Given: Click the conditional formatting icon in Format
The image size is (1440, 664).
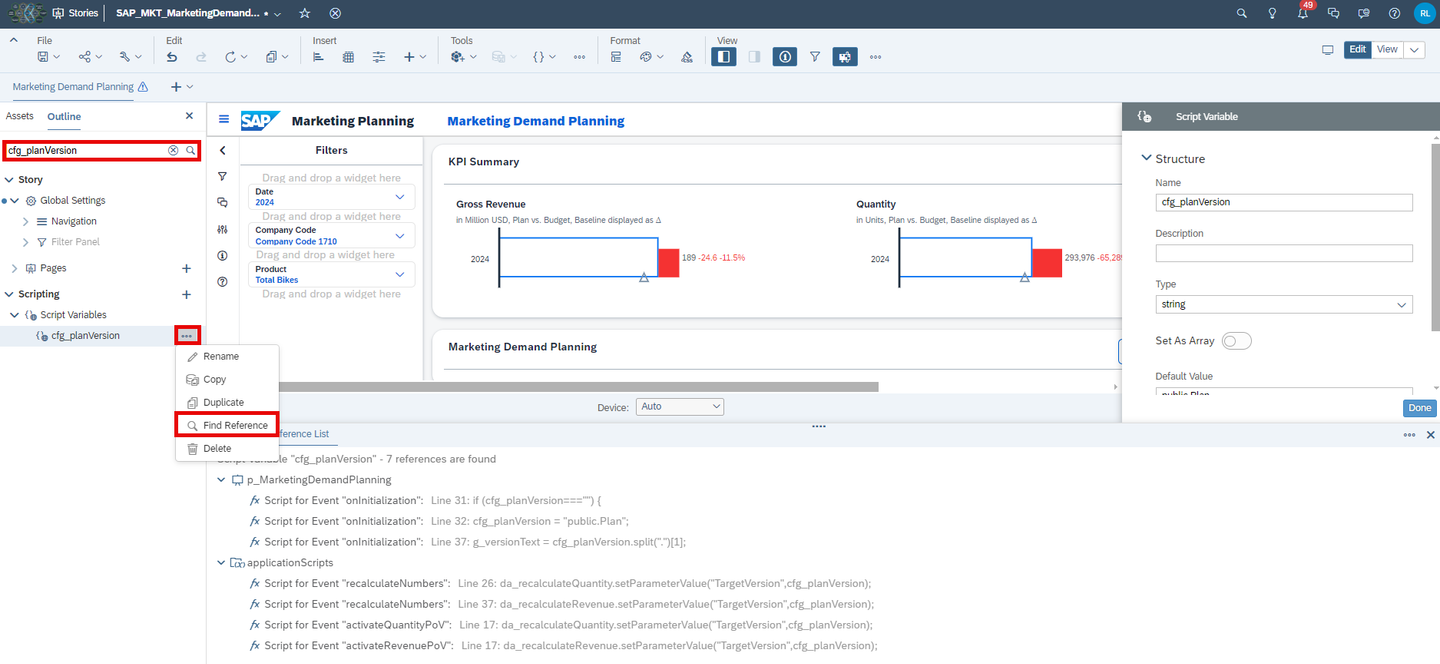Looking at the screenshot, I should coord(687,57).
